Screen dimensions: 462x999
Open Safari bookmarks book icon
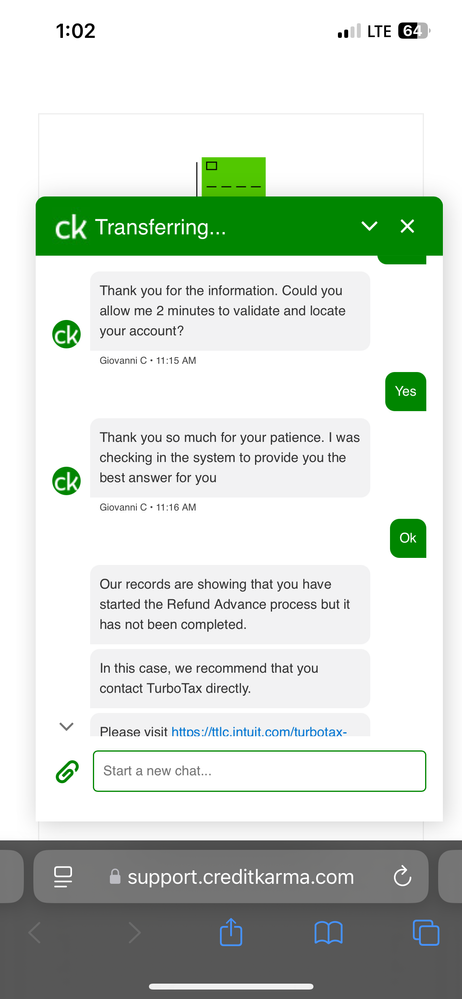(x=329, y=933)
